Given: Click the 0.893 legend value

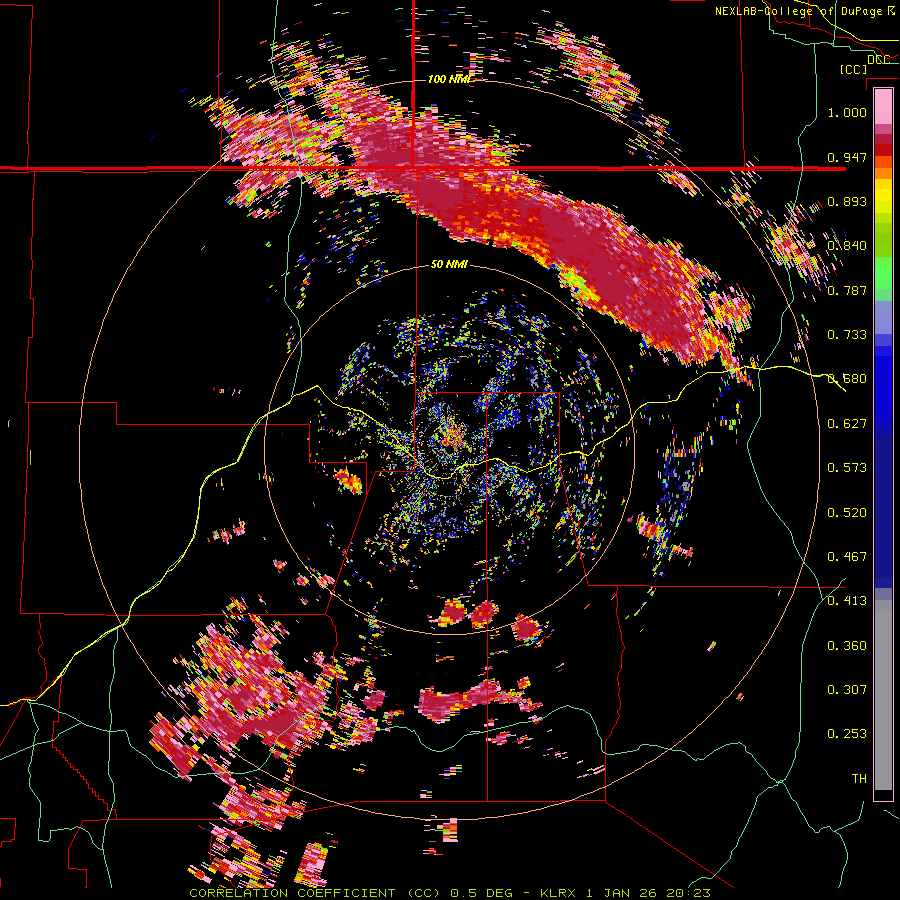Looking at the screenshot, I should pyautogui.click(x=847, y=201).
